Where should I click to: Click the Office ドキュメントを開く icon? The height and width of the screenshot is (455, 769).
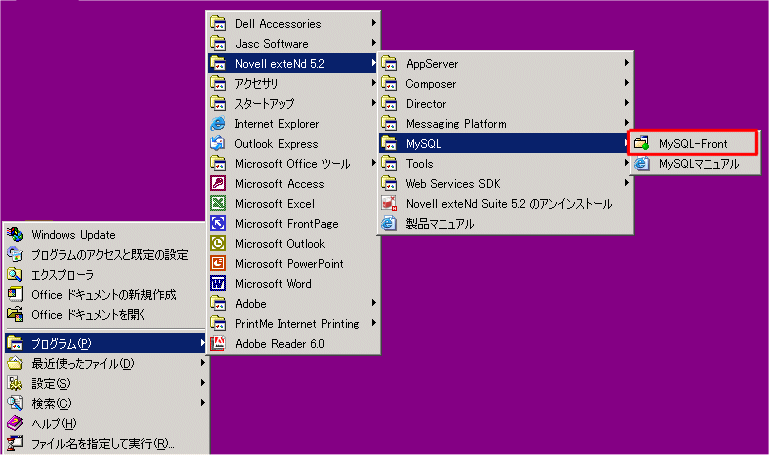15,314
